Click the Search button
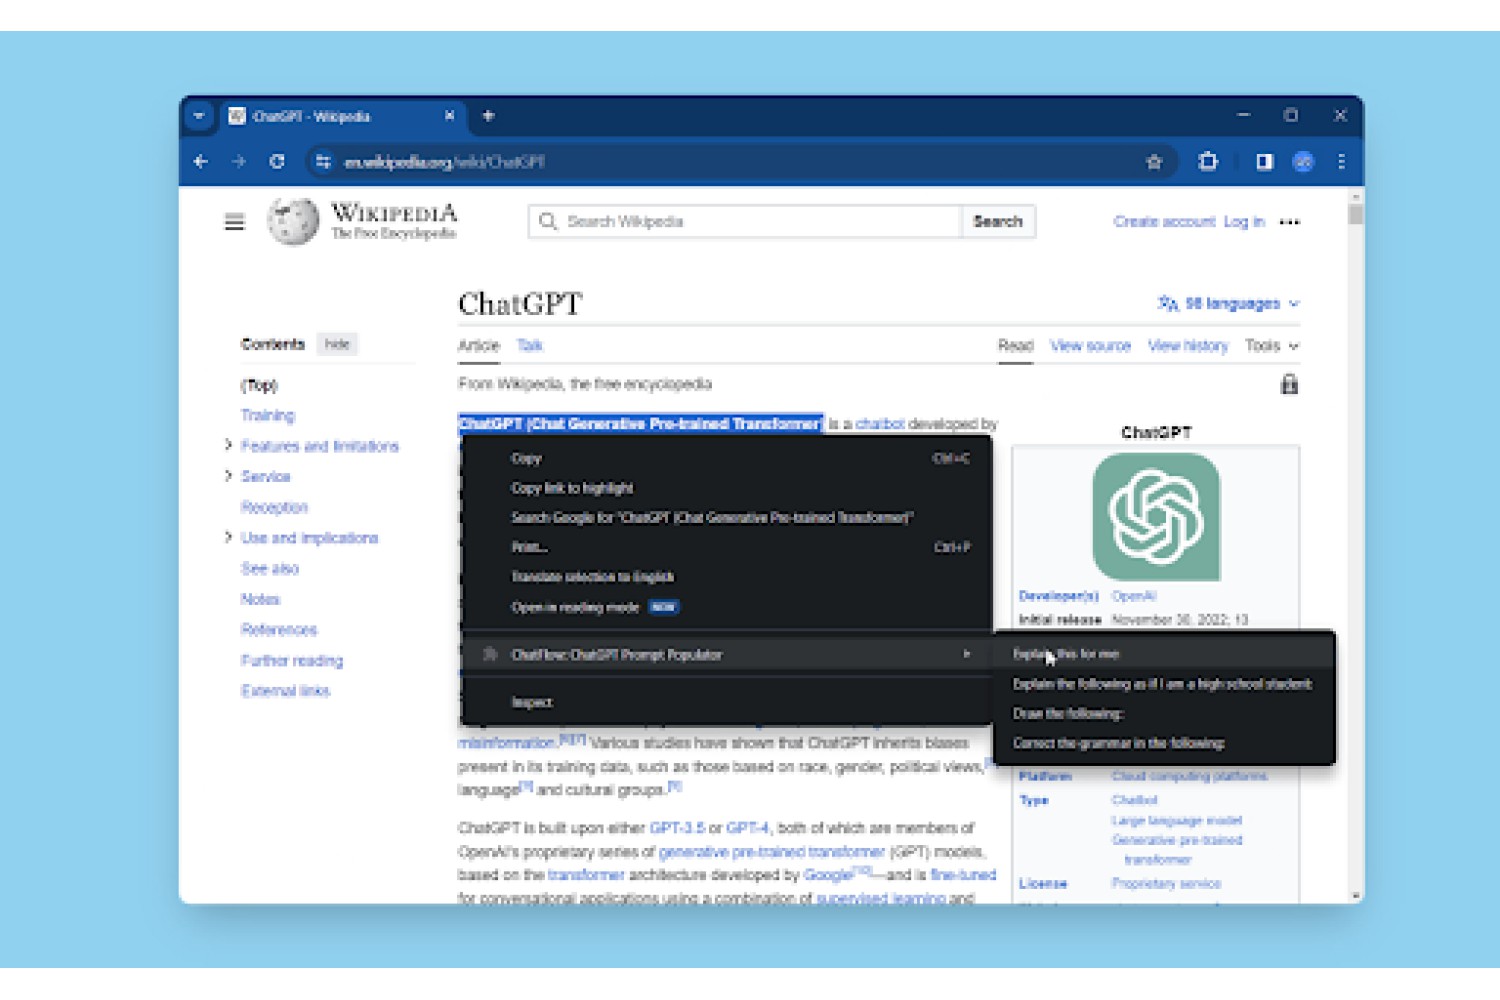1500x1000 pixels. pyautogui.click(x=998, y=221)
